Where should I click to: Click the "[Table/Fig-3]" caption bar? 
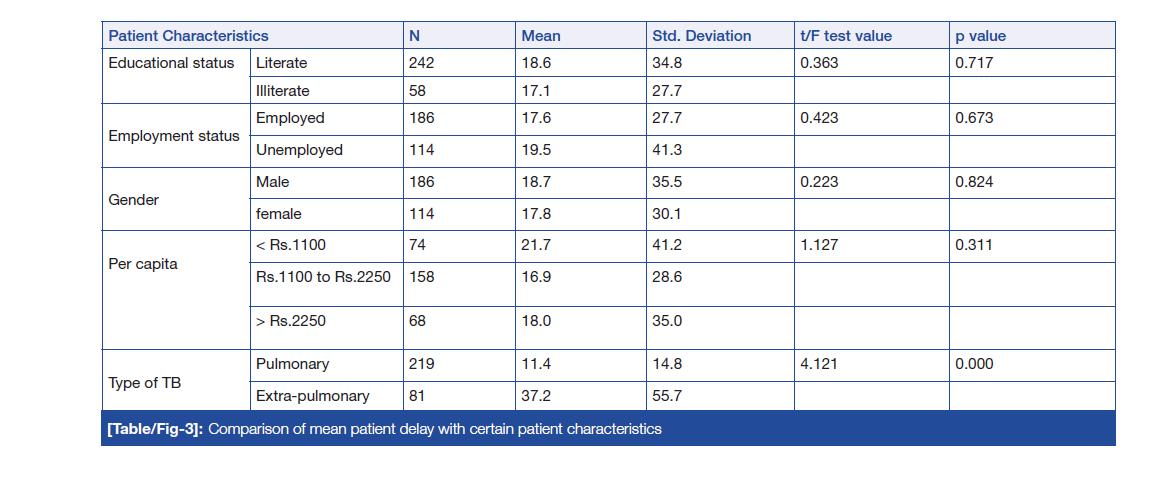pyautogui.click(x=384, y=430)
